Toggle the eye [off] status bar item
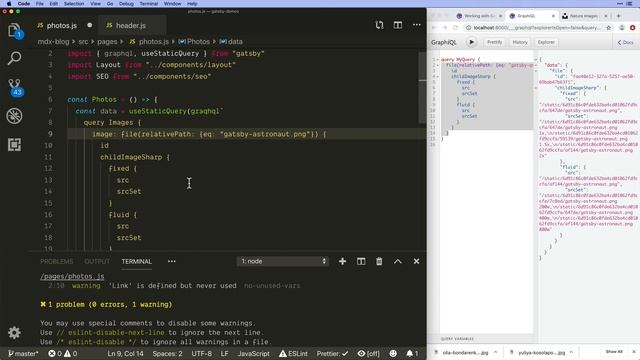 click(x=369, y=353)
